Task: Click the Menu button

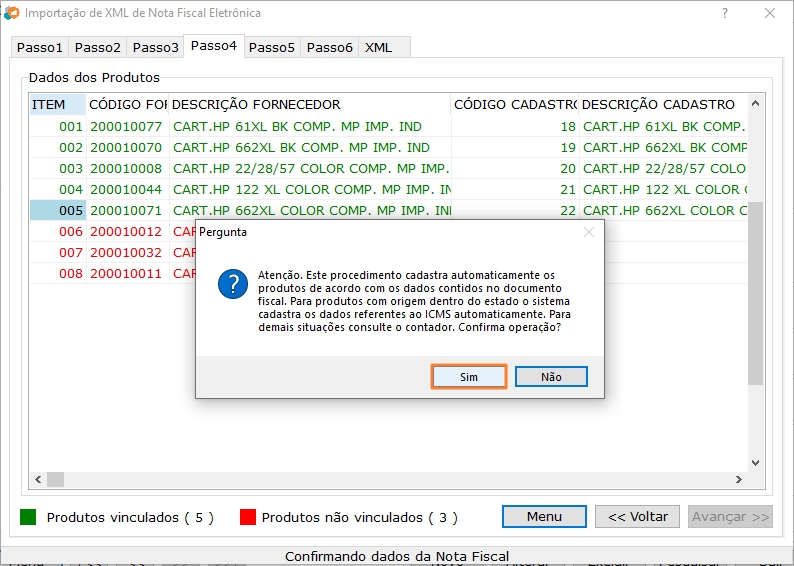Action: 544,517
